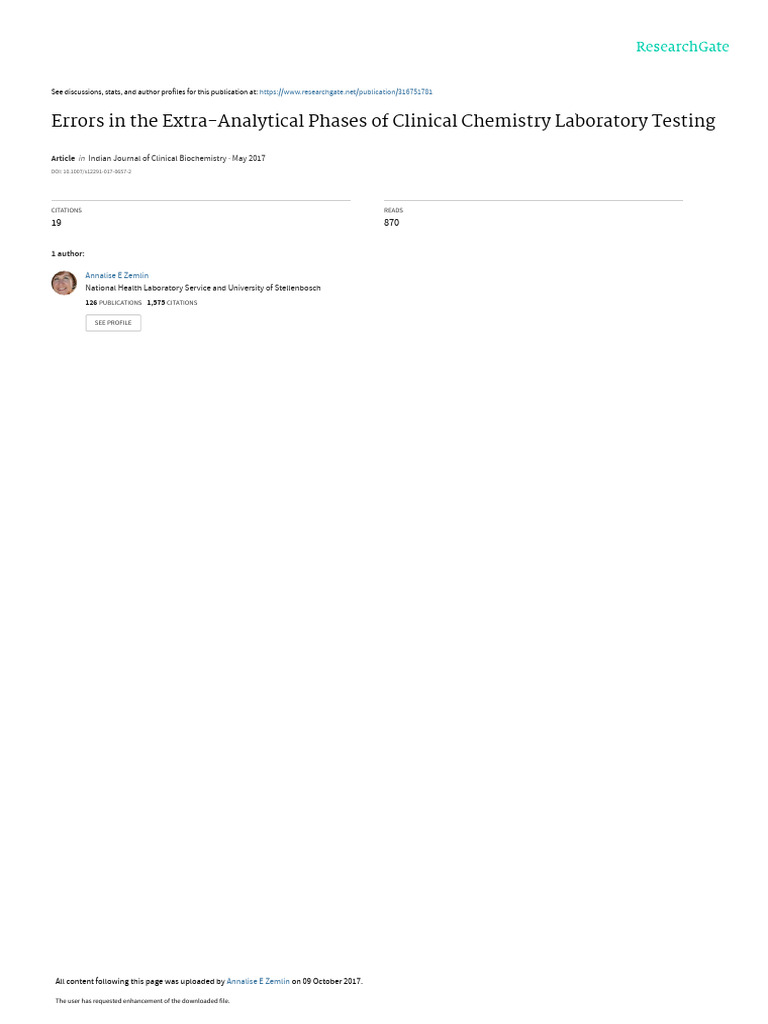Click the CITATIONS heading label
This screenshot has height=1024, width=768.
[67, 210]
